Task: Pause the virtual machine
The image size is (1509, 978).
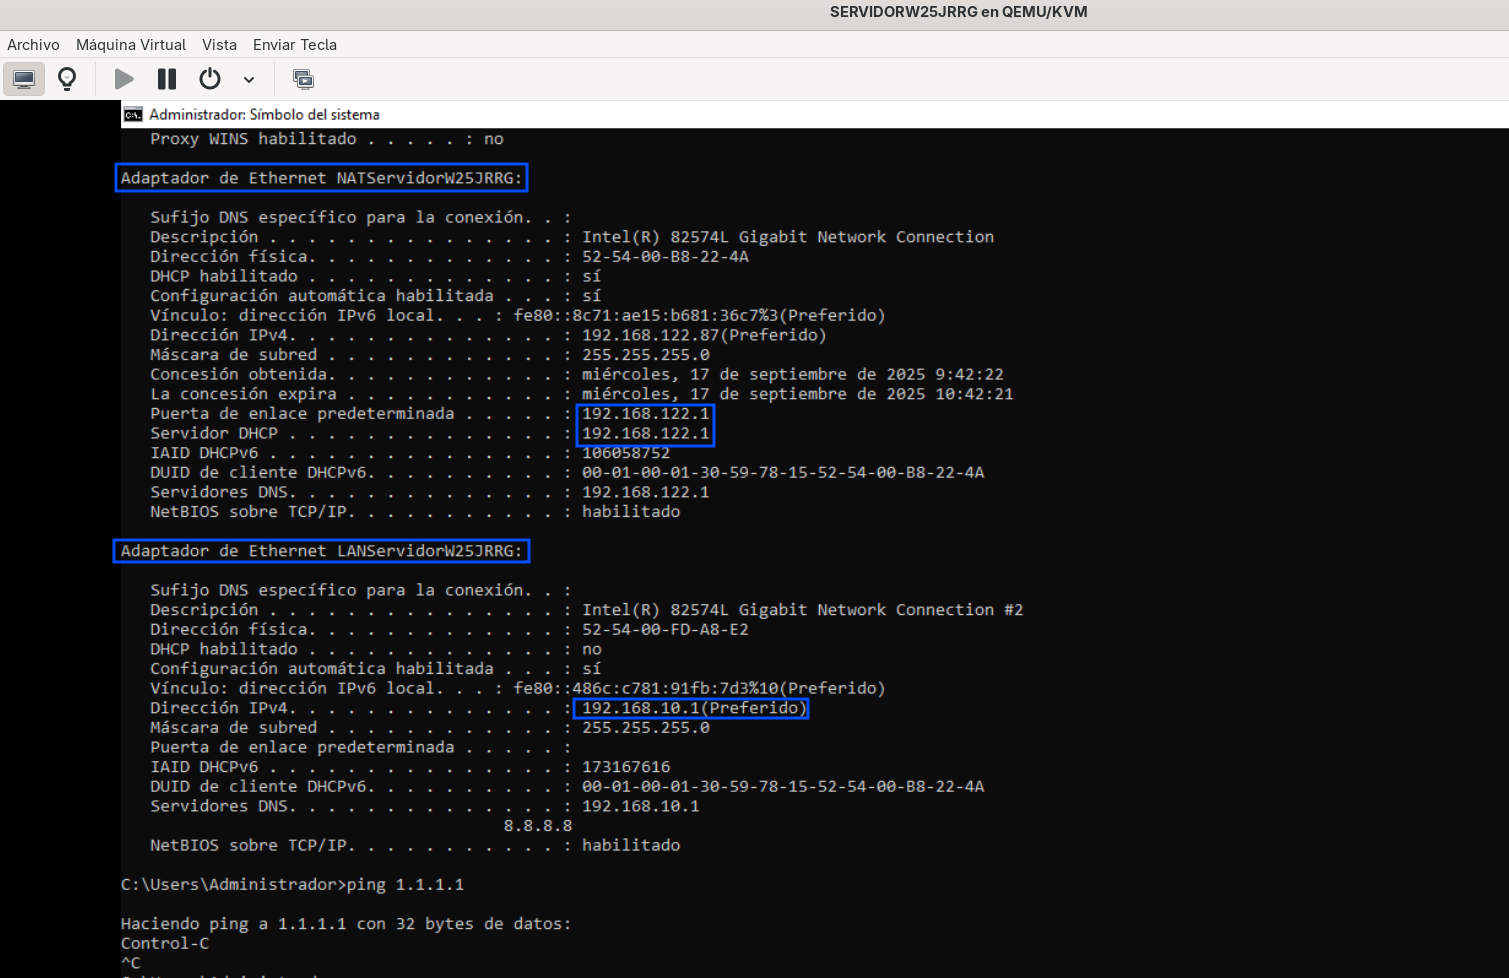Action: (x=167, y=79)
